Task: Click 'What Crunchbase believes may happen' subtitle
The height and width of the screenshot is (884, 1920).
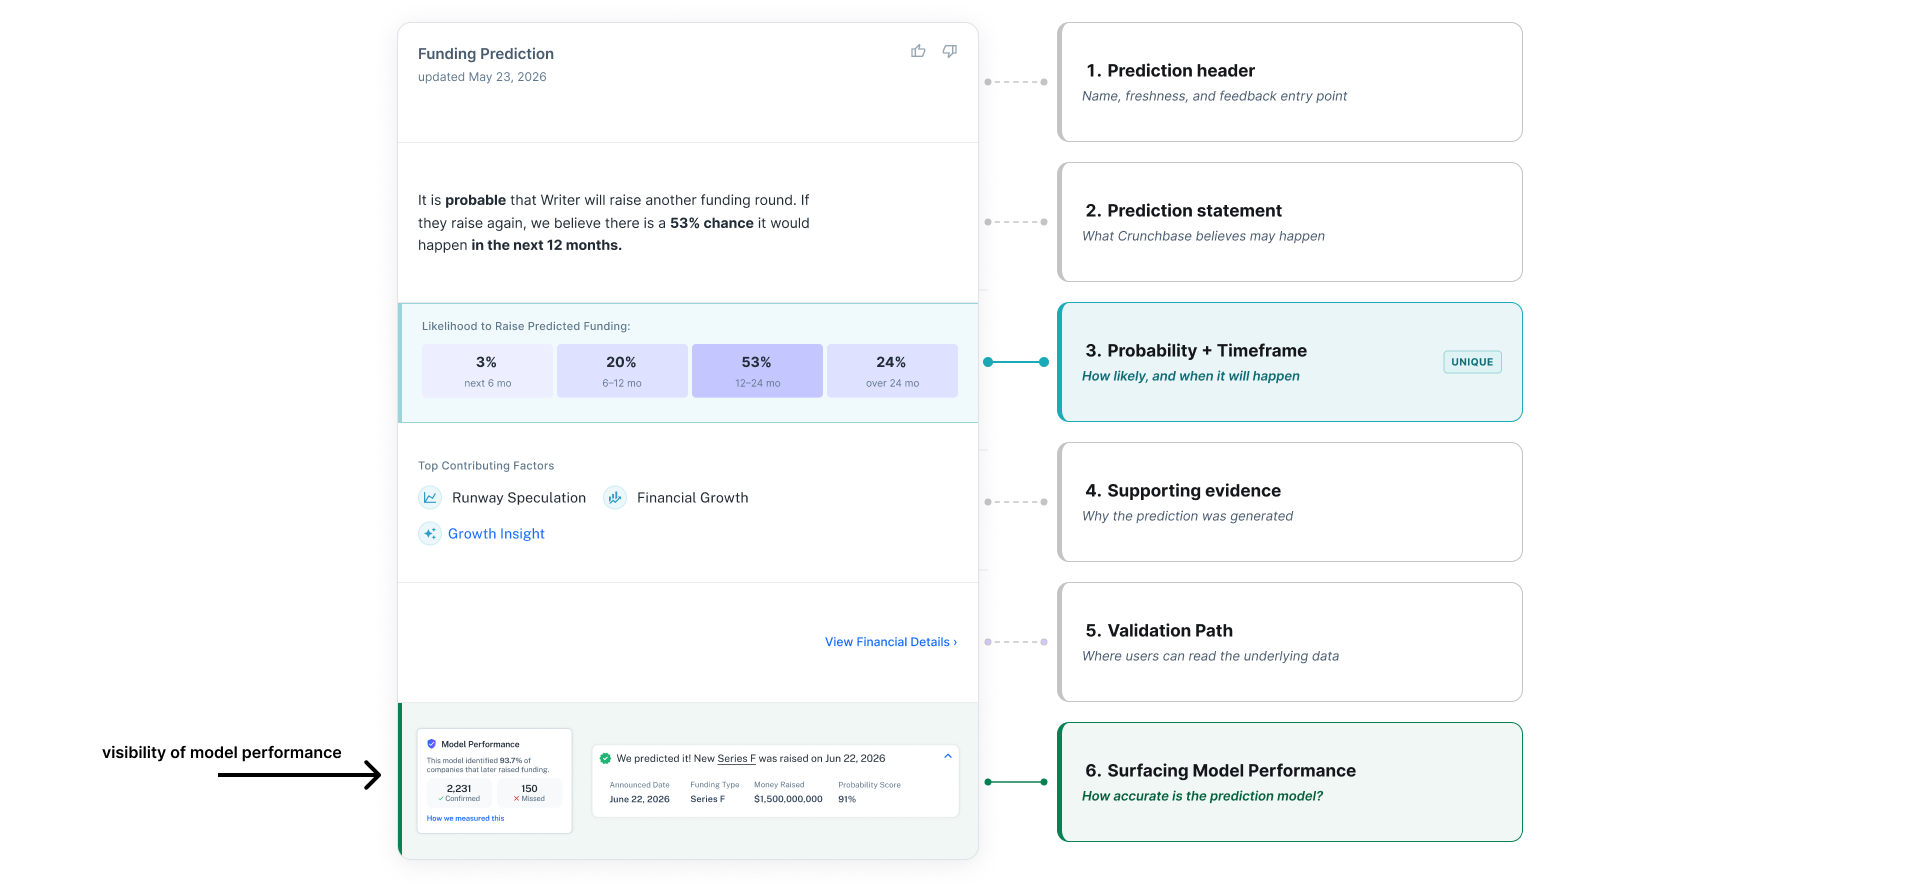Action: (1203, 236)
